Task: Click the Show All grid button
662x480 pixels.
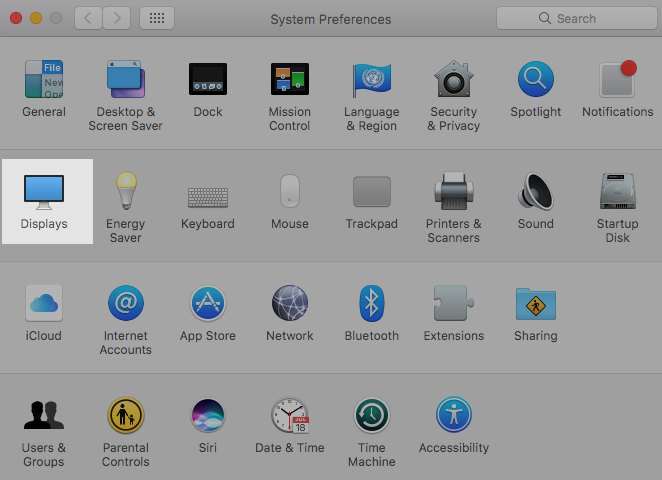Action: coord(157,18)
